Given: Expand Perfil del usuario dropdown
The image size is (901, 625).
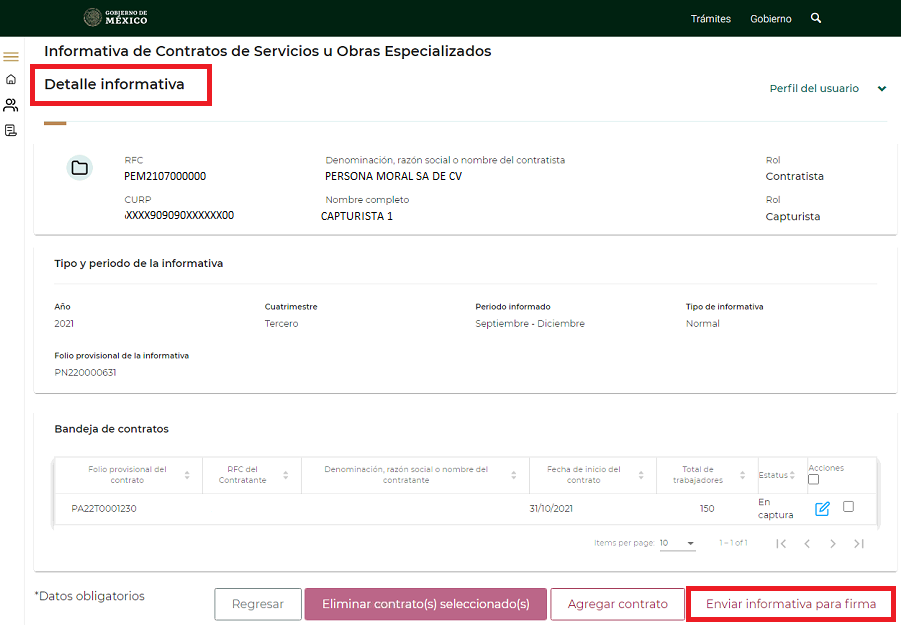Looking at the screenshot, I should (x=828, y=88).
